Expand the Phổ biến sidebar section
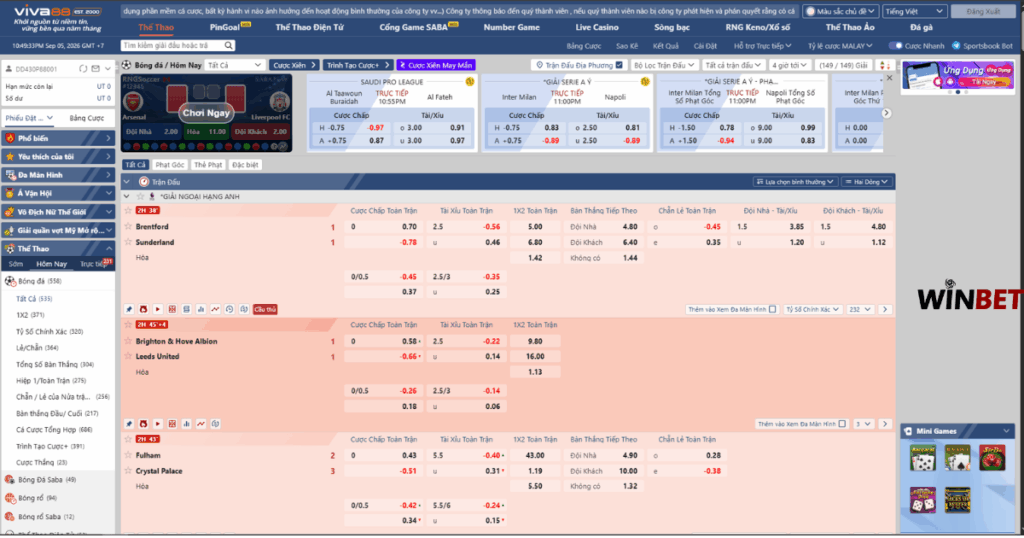 tap(57, 138)
